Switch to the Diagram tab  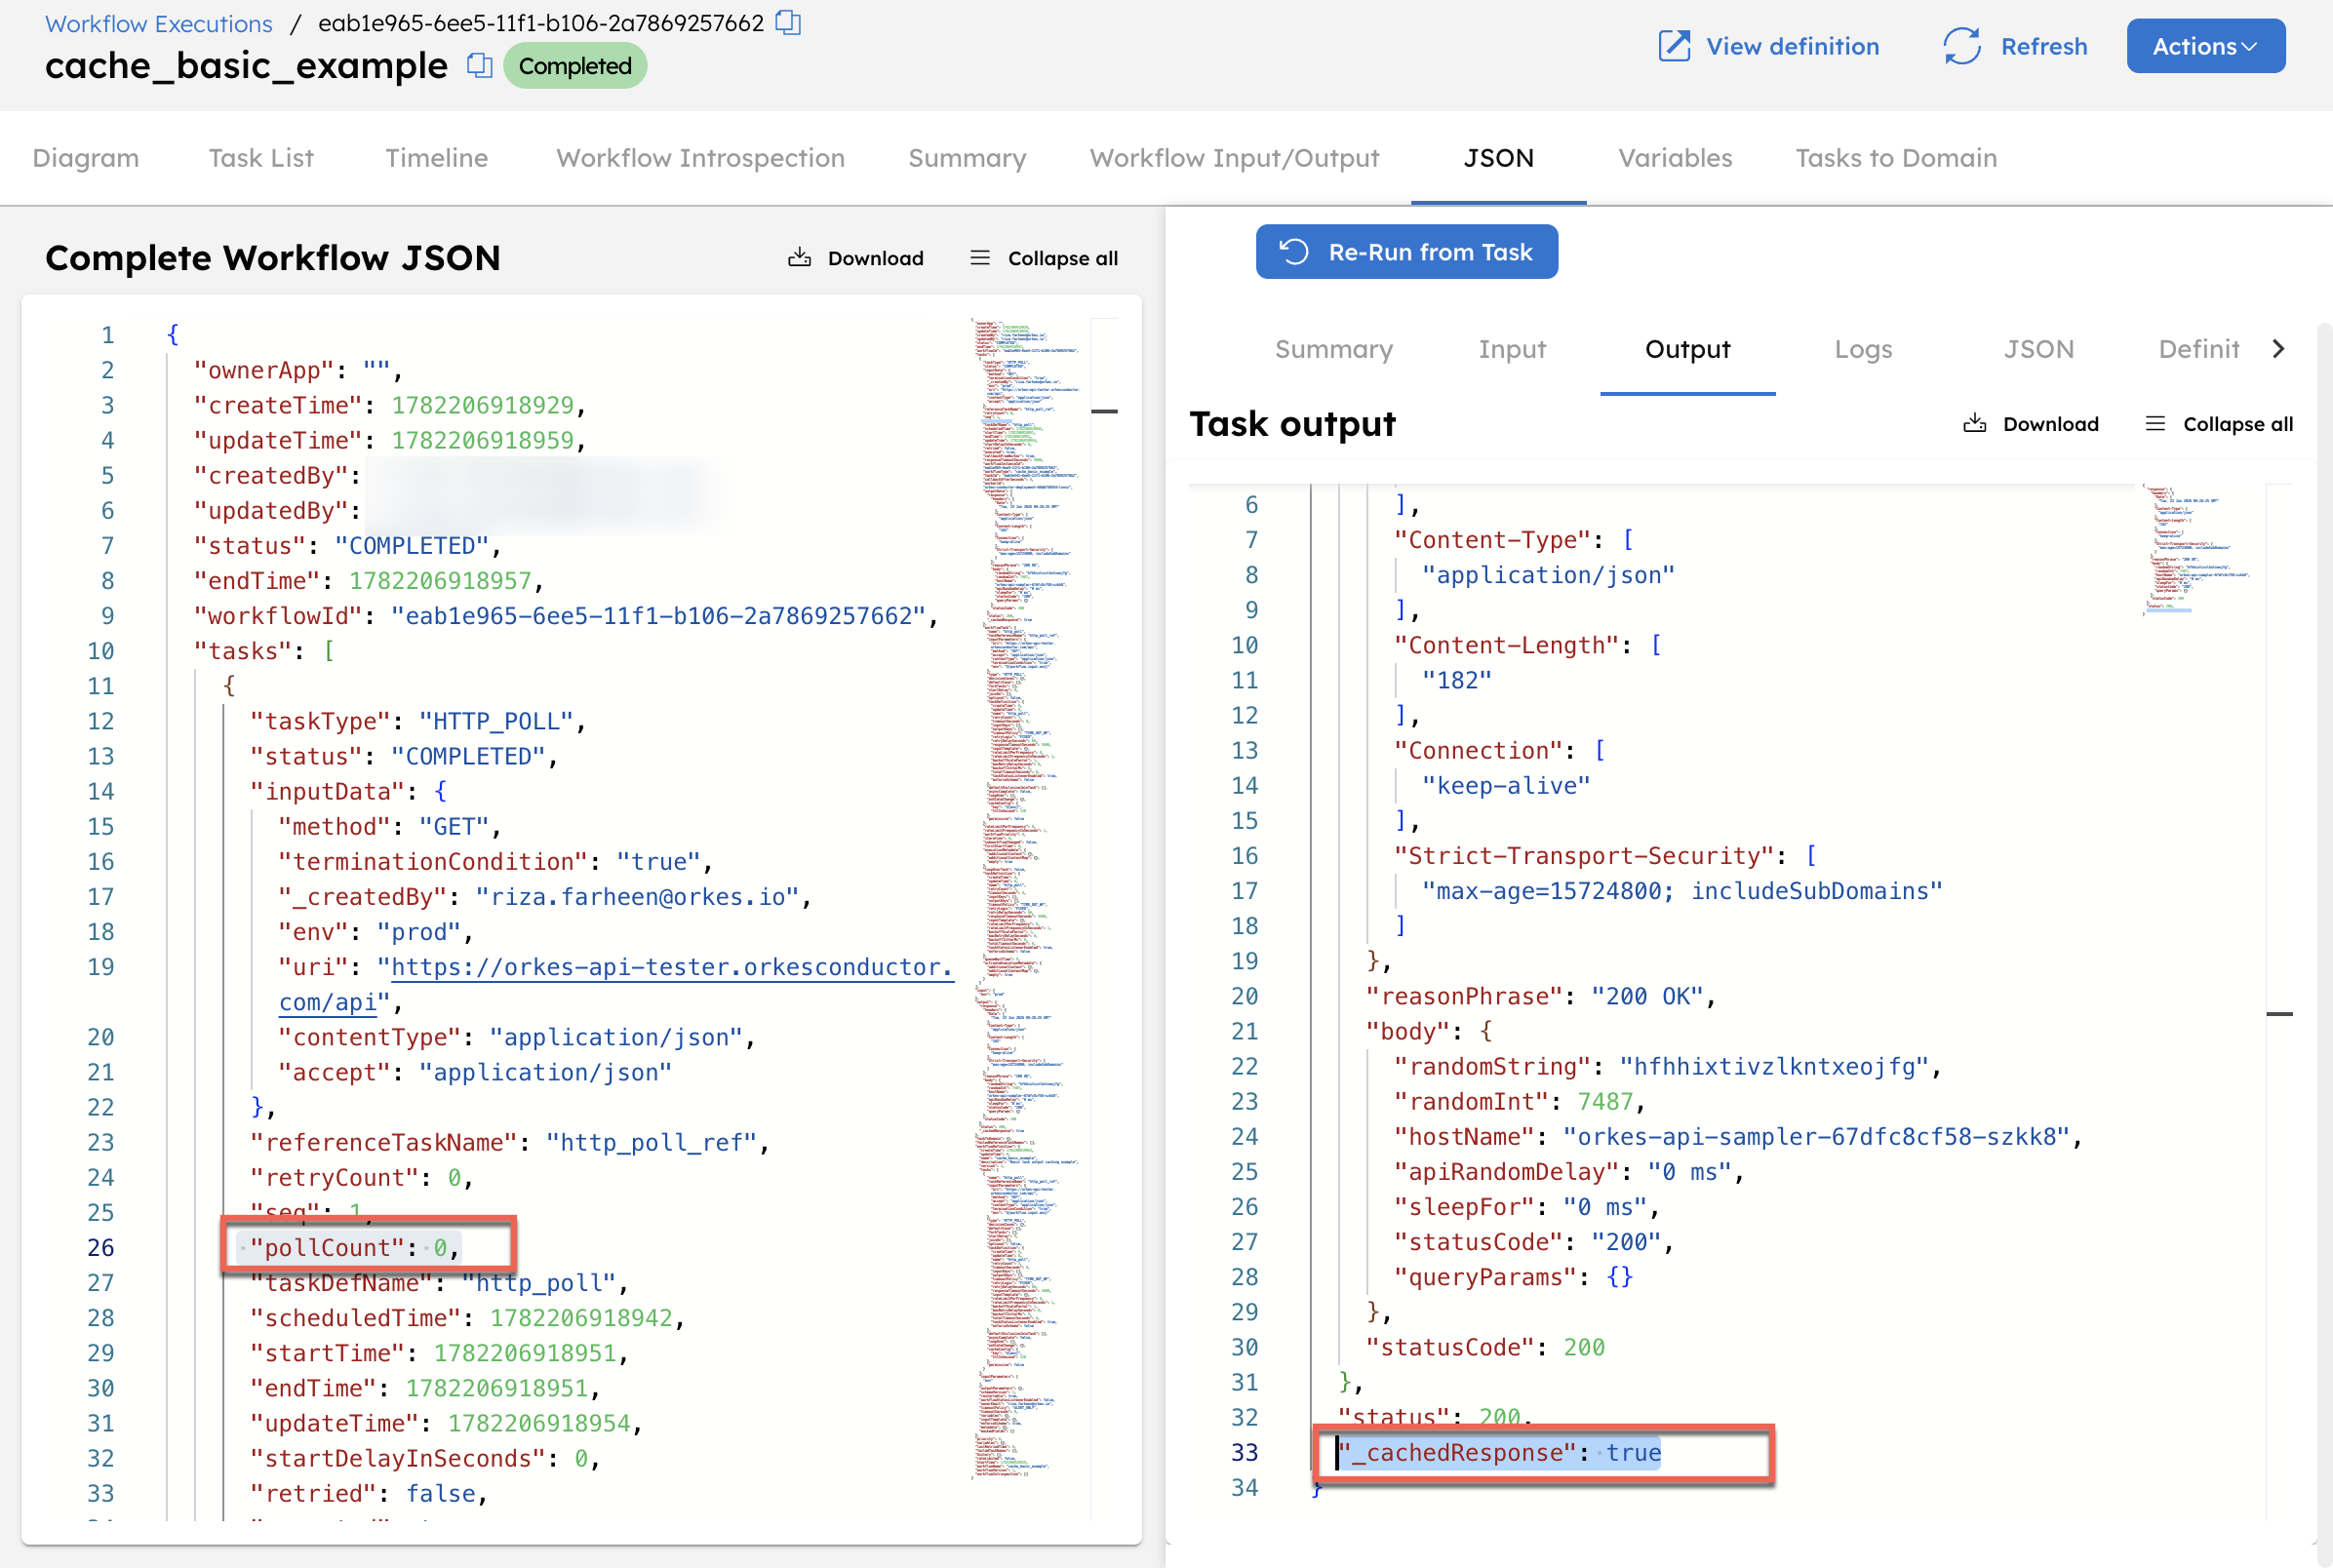[86, 158]
